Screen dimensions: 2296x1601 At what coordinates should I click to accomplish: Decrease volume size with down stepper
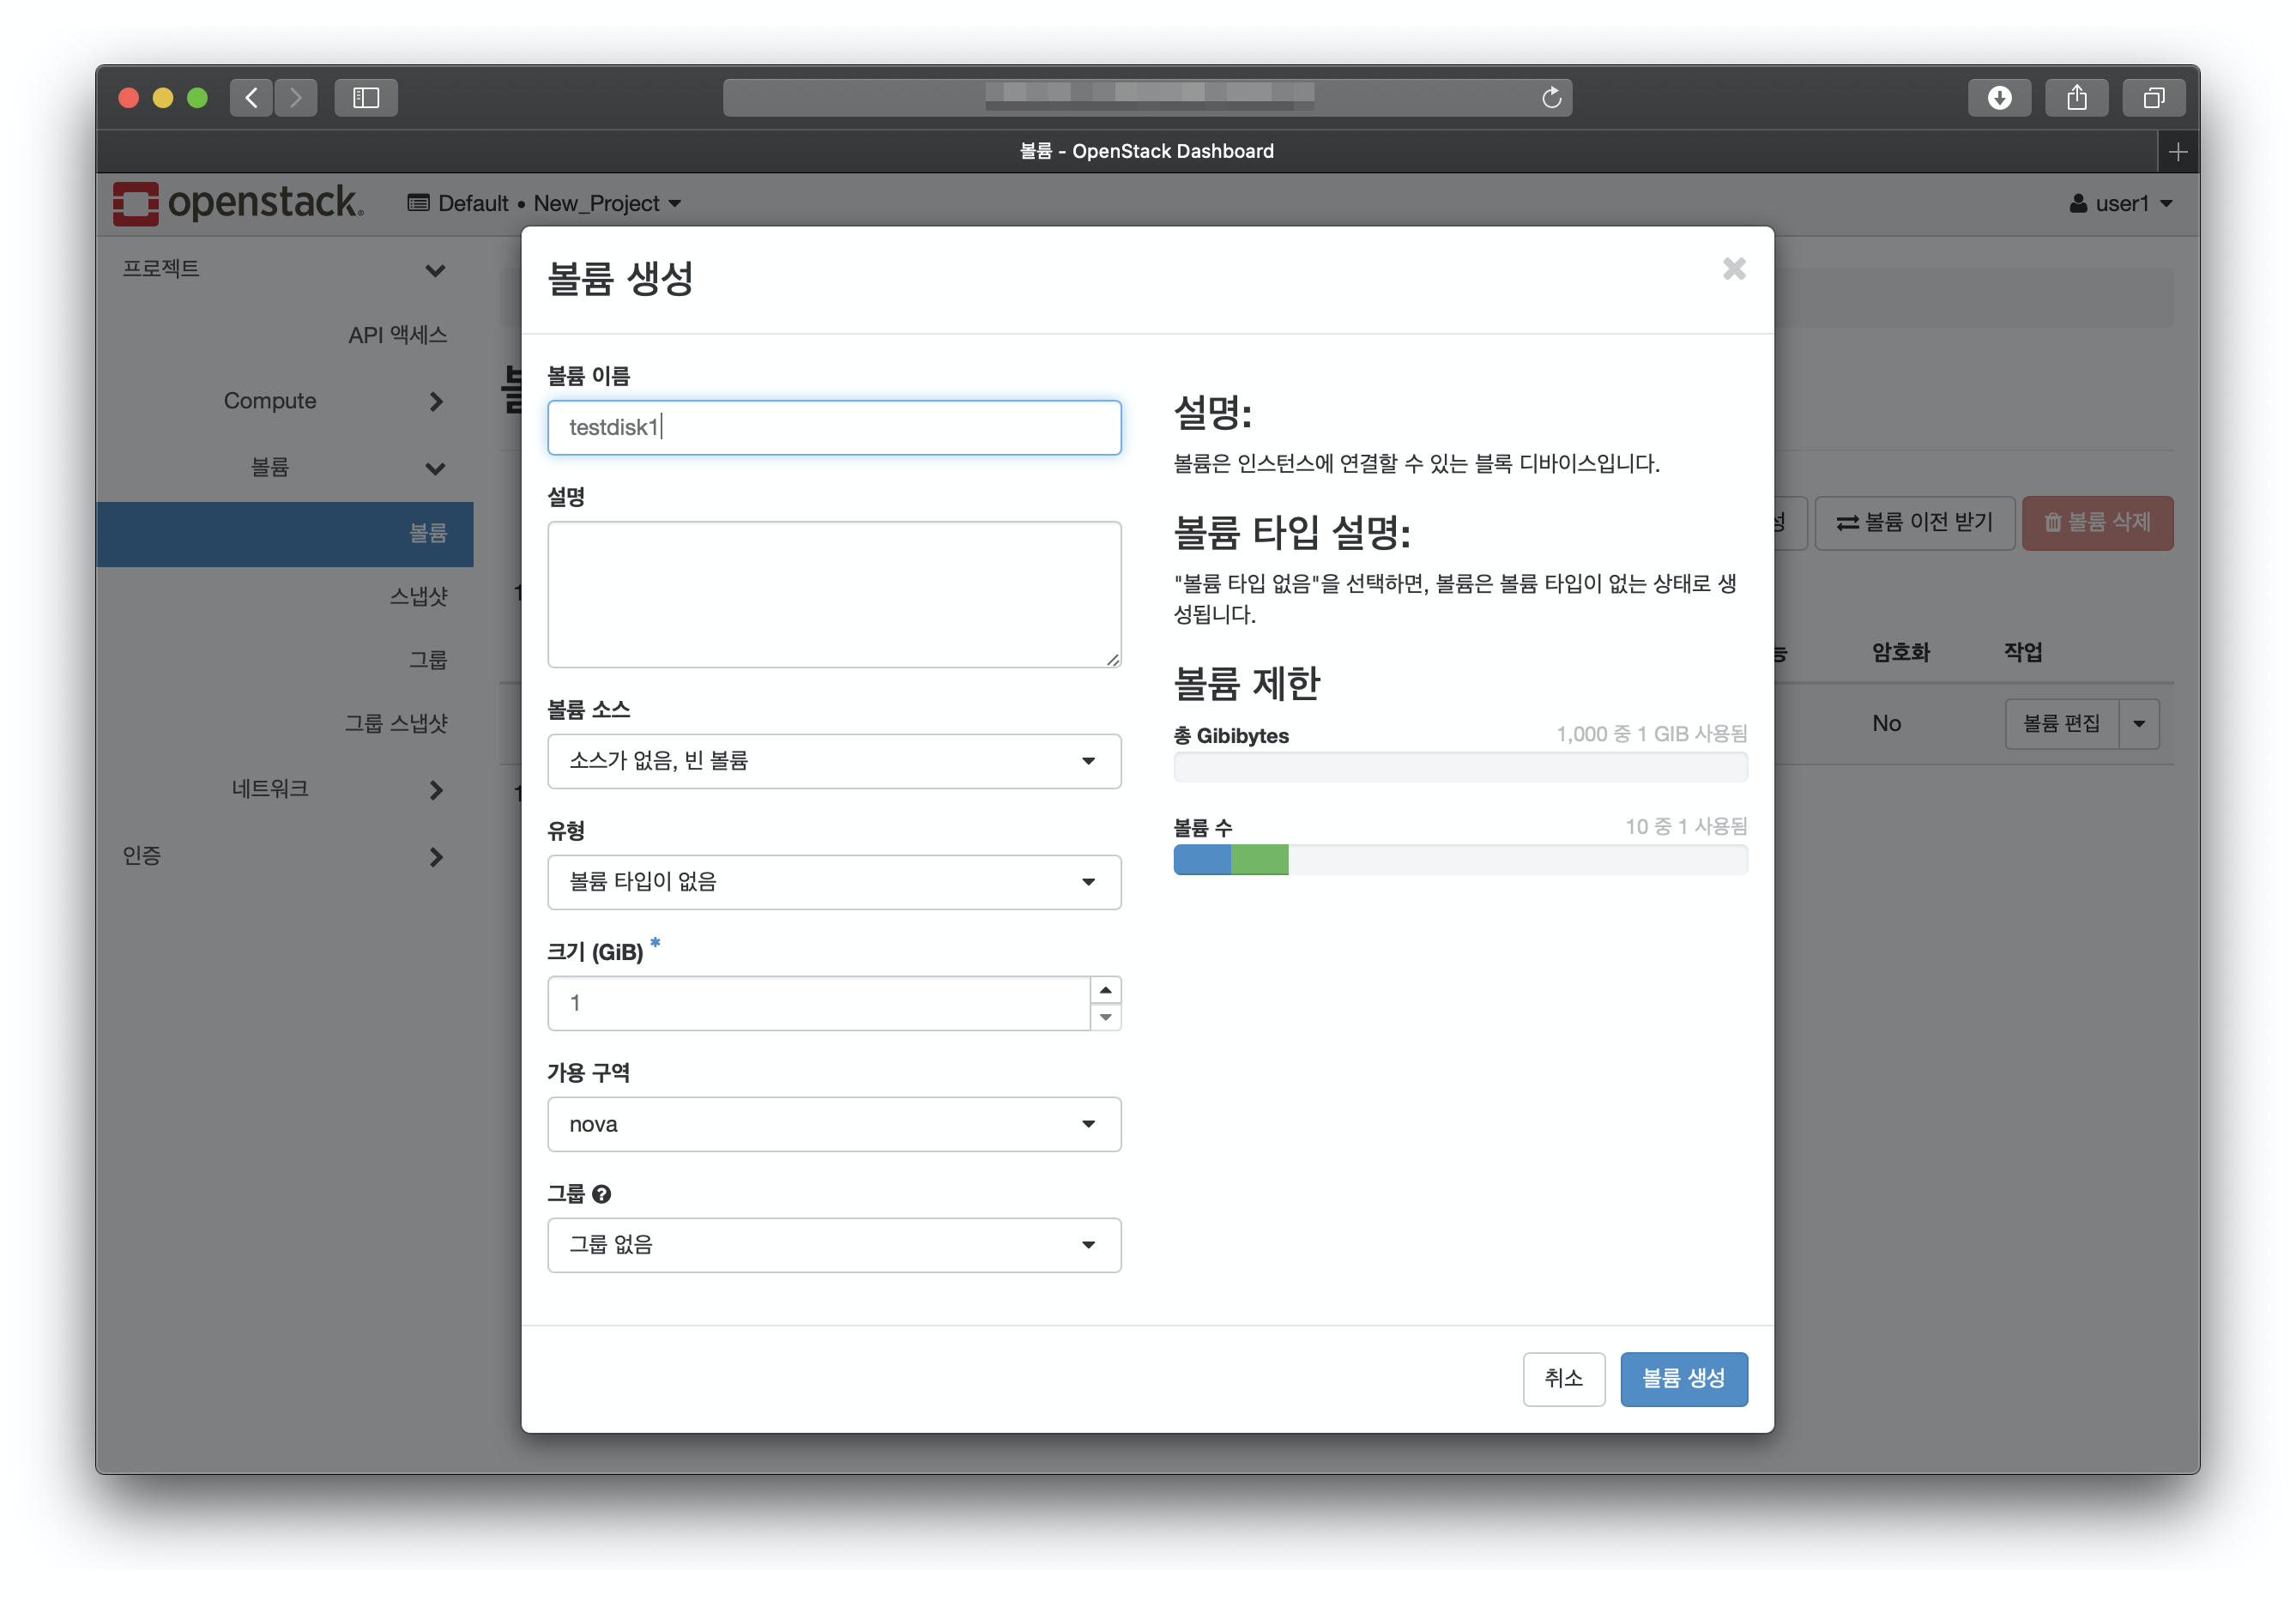pos(1105,1017)
